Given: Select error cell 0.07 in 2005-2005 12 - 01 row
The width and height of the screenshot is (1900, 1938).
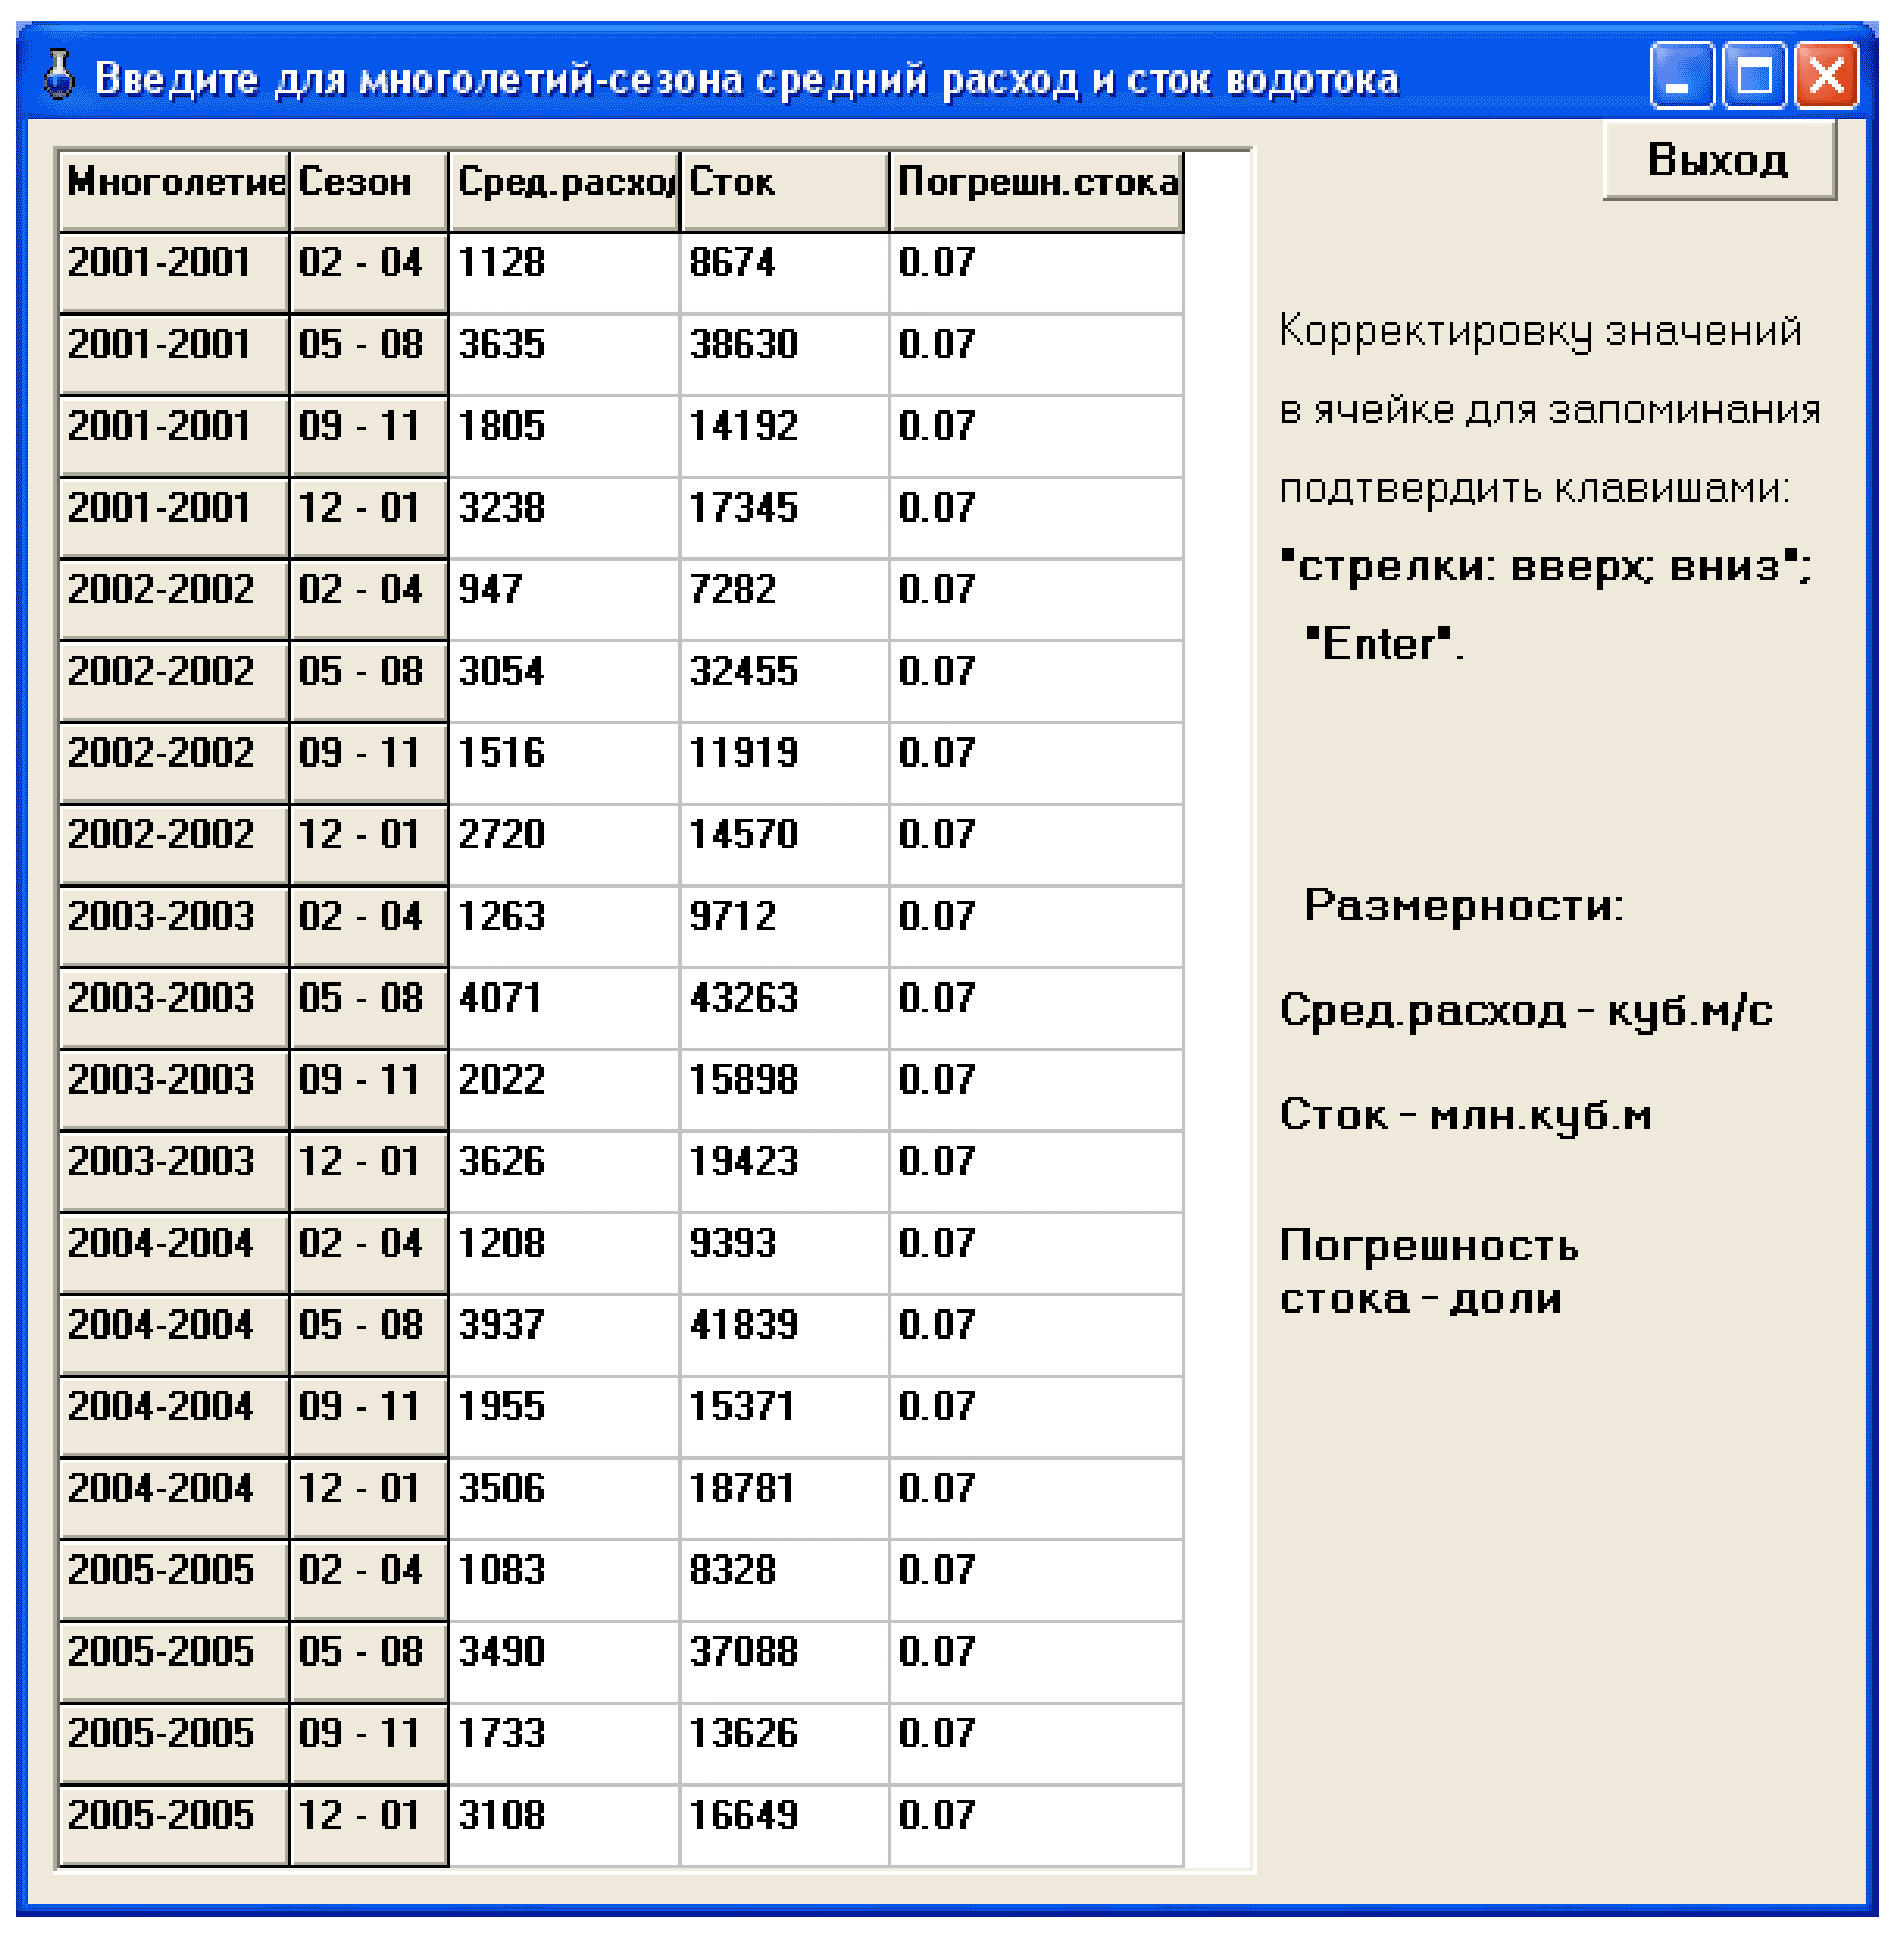Looking at the screenshot, I should click(1036, 1826).
